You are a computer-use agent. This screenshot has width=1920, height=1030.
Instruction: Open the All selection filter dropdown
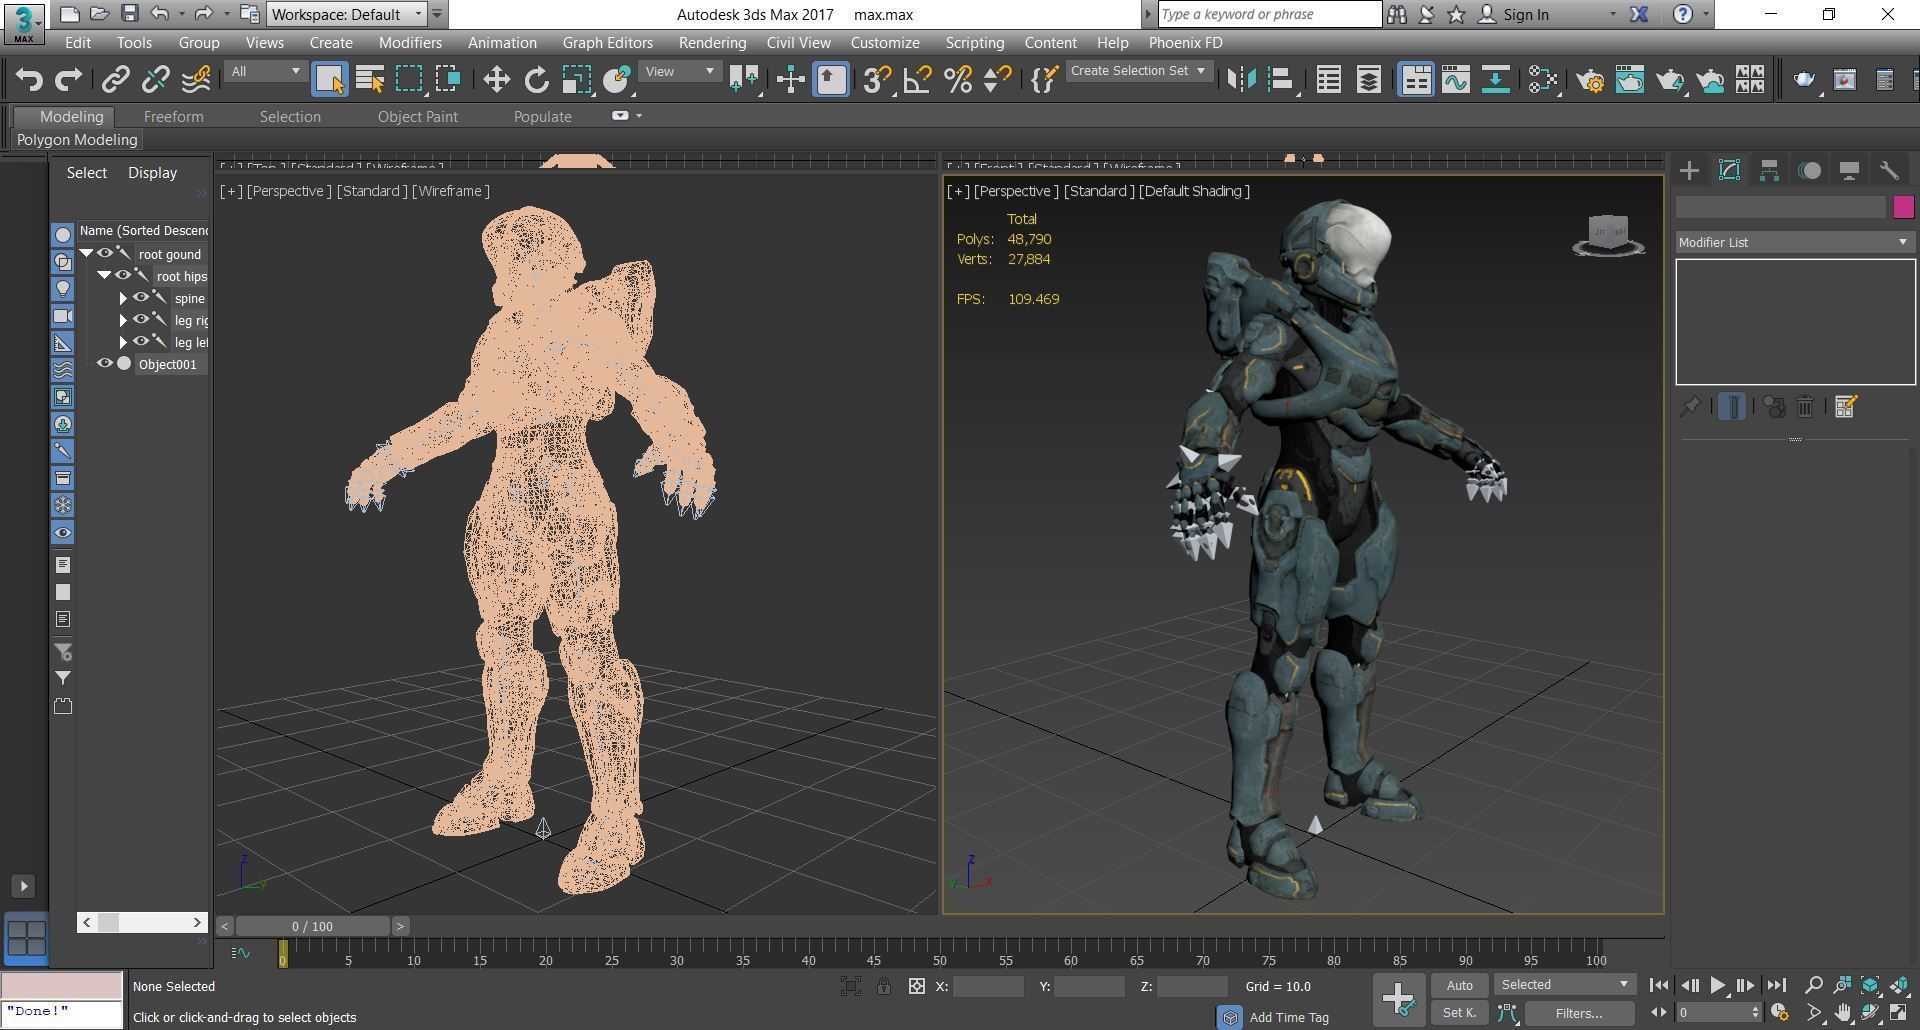pyautogui.click(x=264, y=72)
